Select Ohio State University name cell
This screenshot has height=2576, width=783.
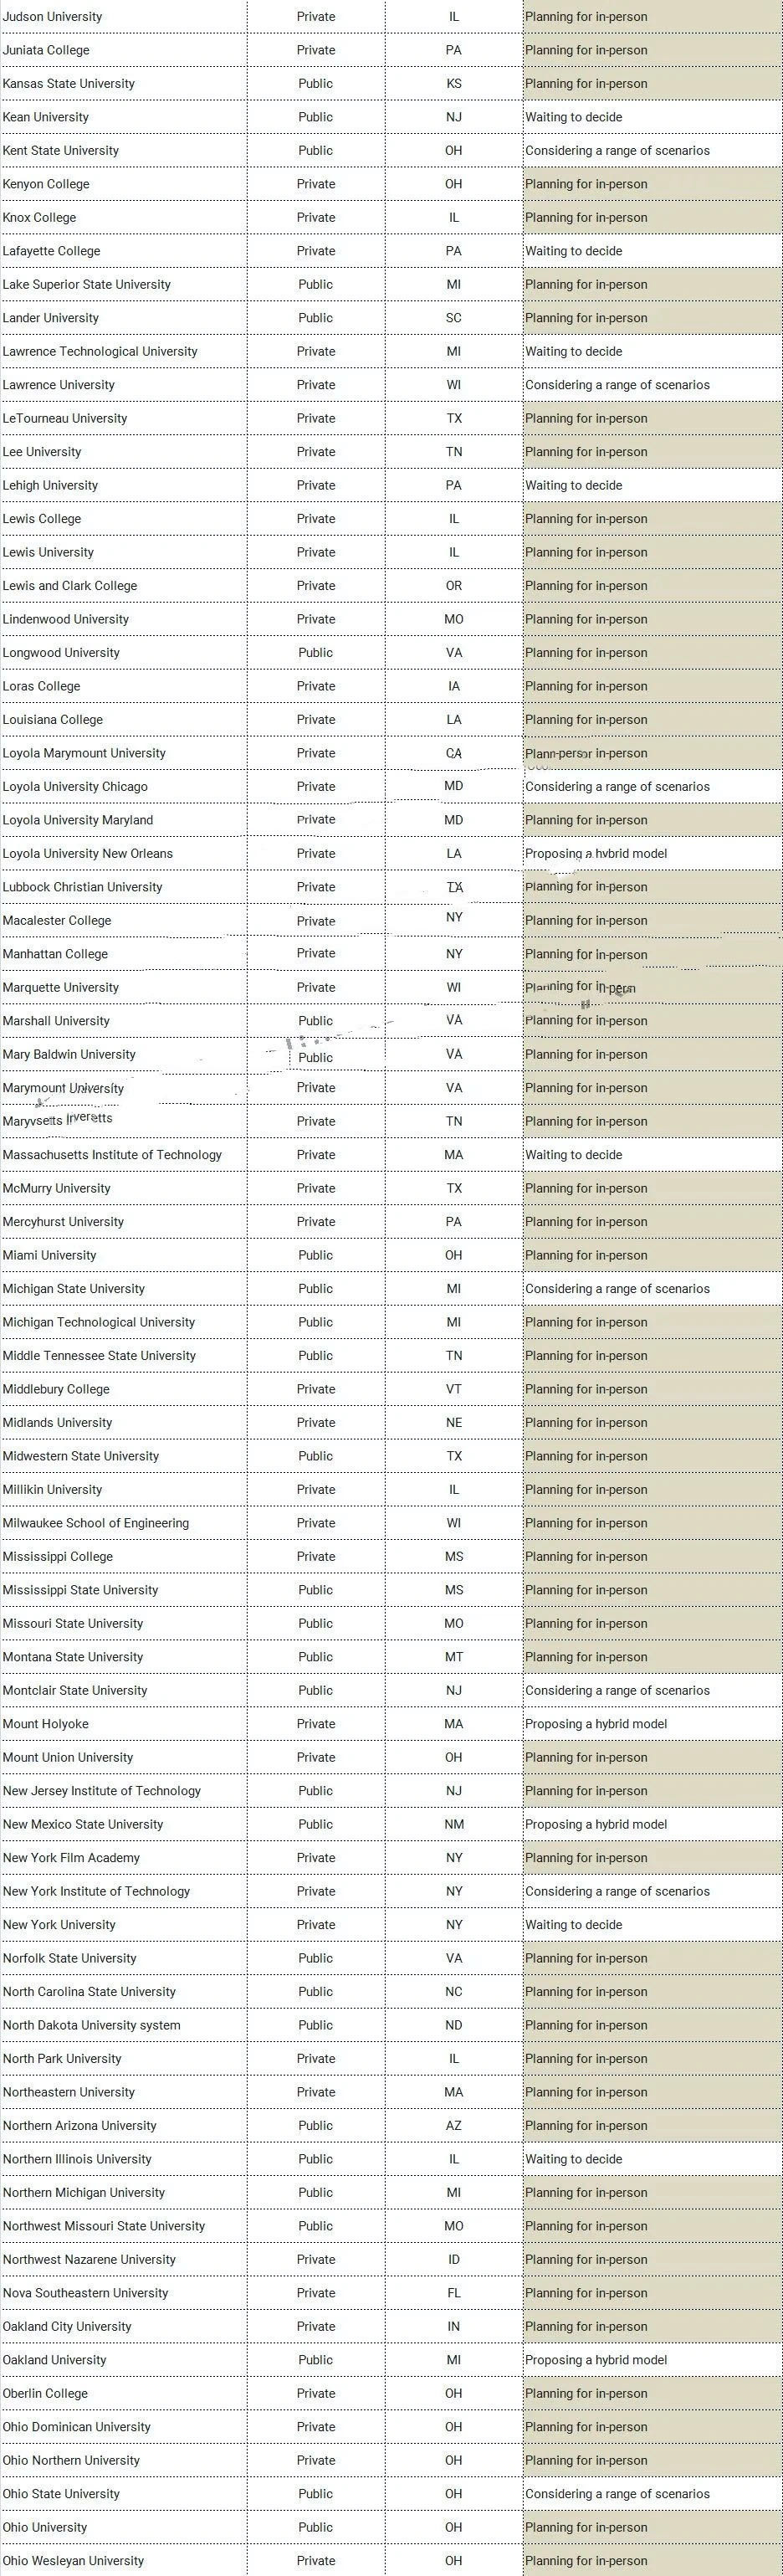click(x=60, y=2494)
